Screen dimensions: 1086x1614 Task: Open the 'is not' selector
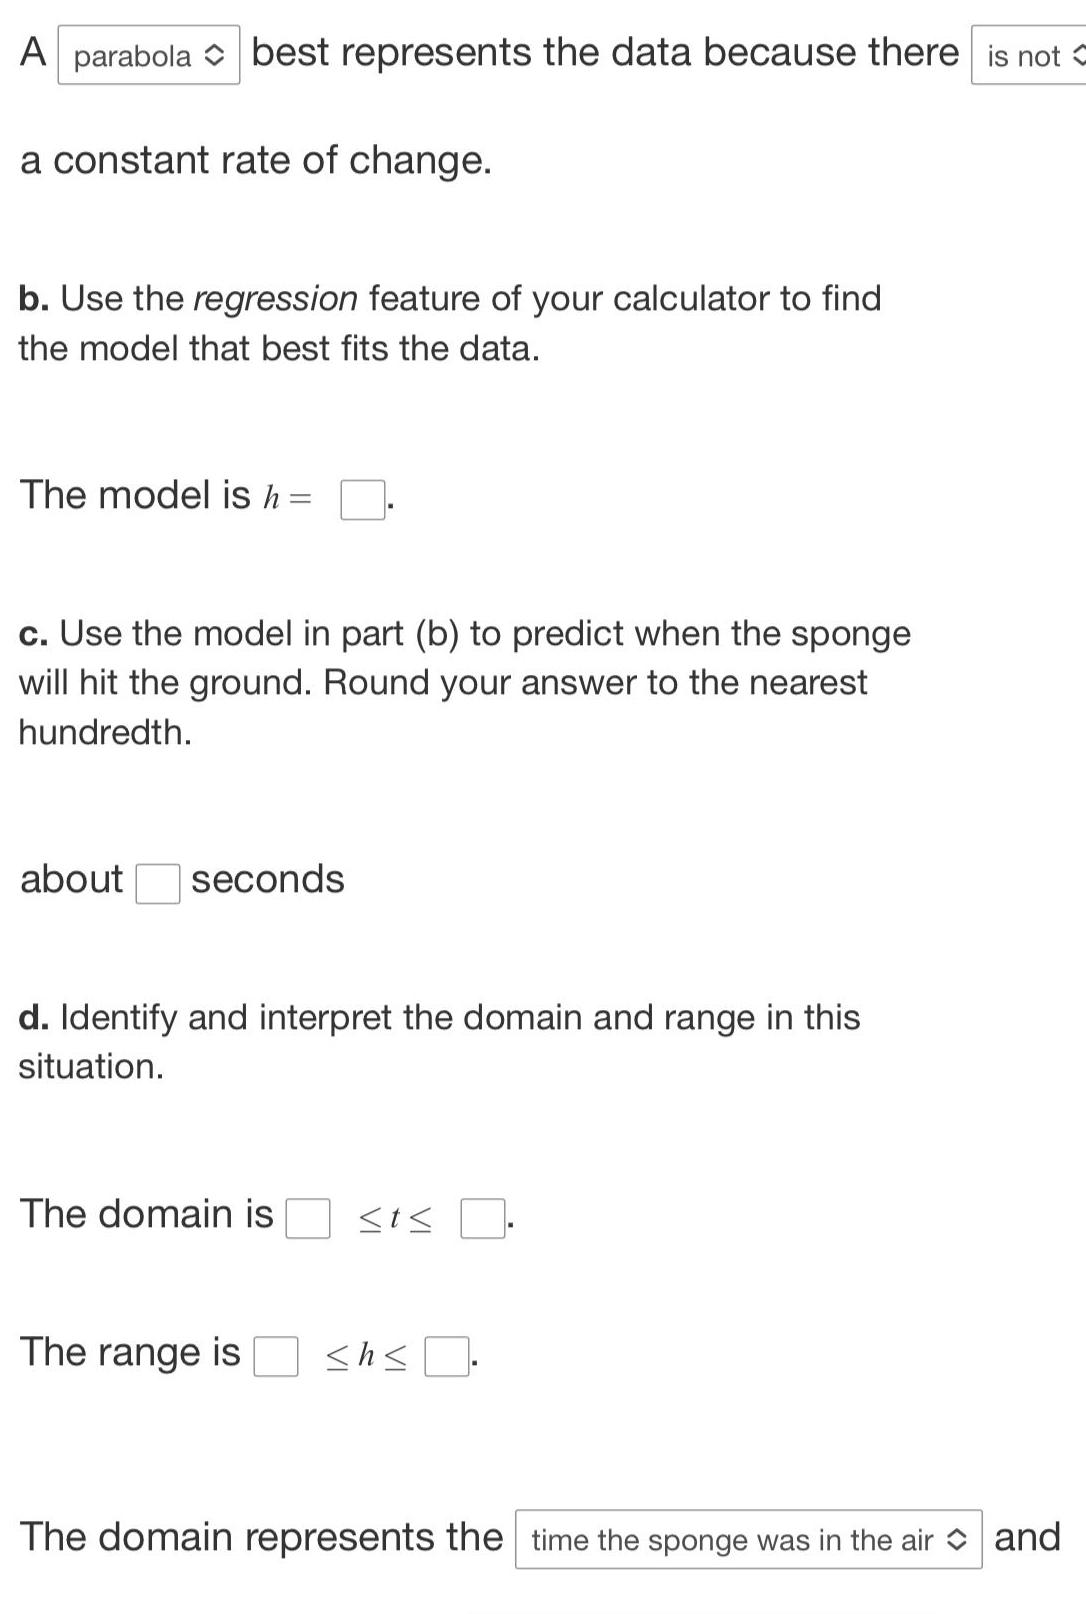tap(1025, 58)
